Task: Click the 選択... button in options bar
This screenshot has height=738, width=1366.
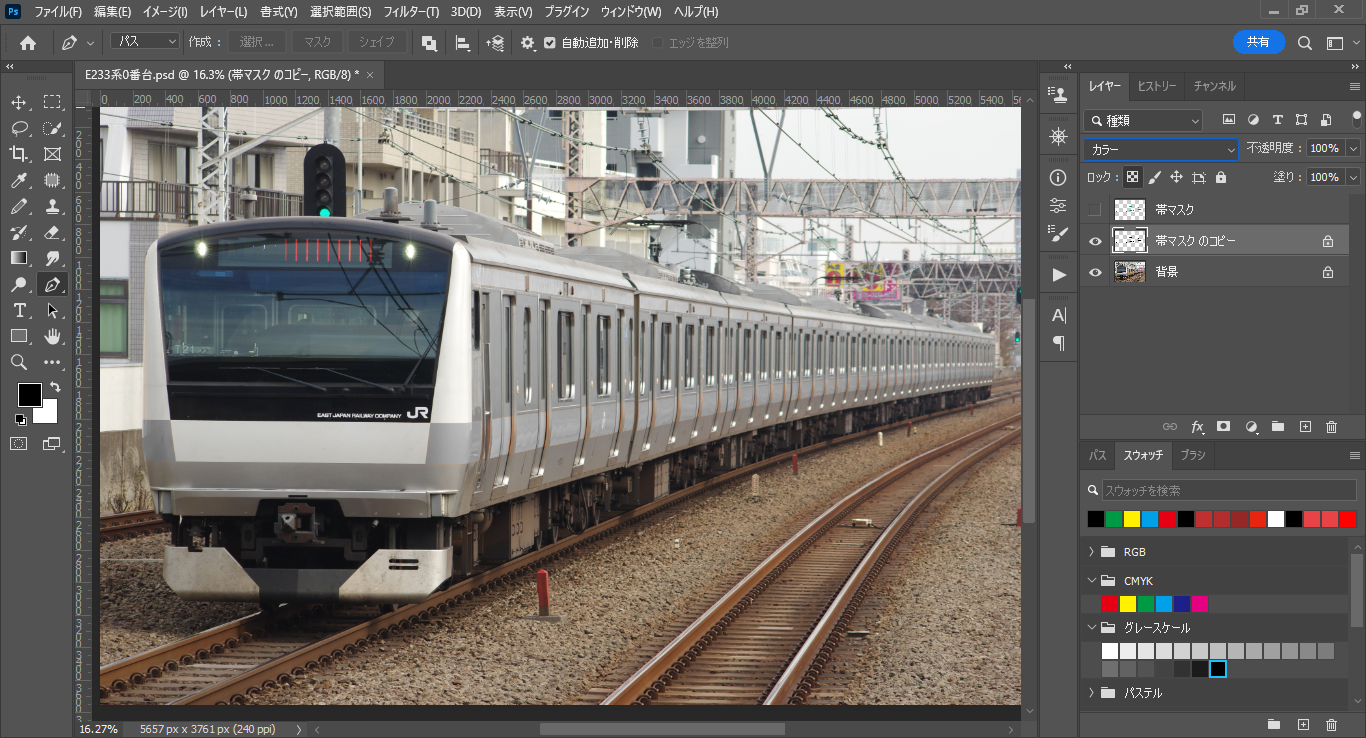Action: pos(257,42)
